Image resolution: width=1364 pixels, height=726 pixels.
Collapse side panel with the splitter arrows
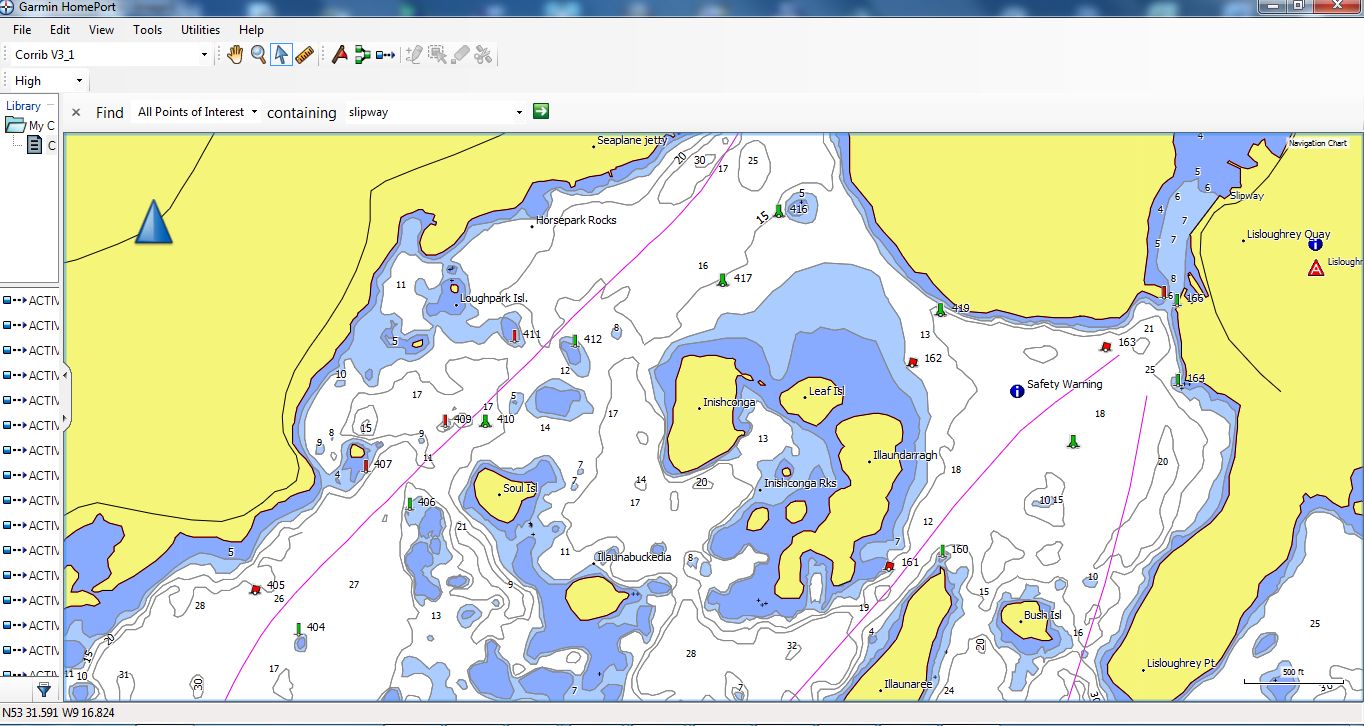65,396
